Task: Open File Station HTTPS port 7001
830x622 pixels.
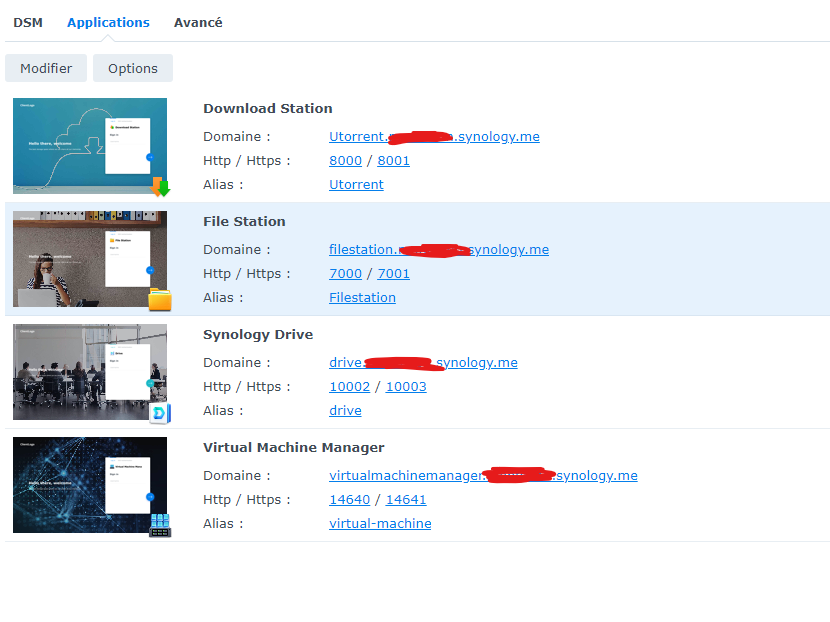Action: point(393,274)
